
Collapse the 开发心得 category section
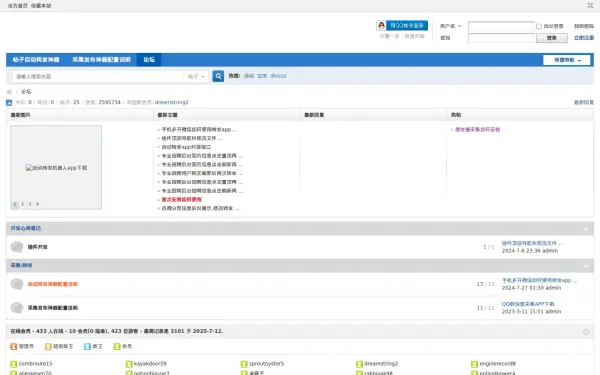[586, 229]
